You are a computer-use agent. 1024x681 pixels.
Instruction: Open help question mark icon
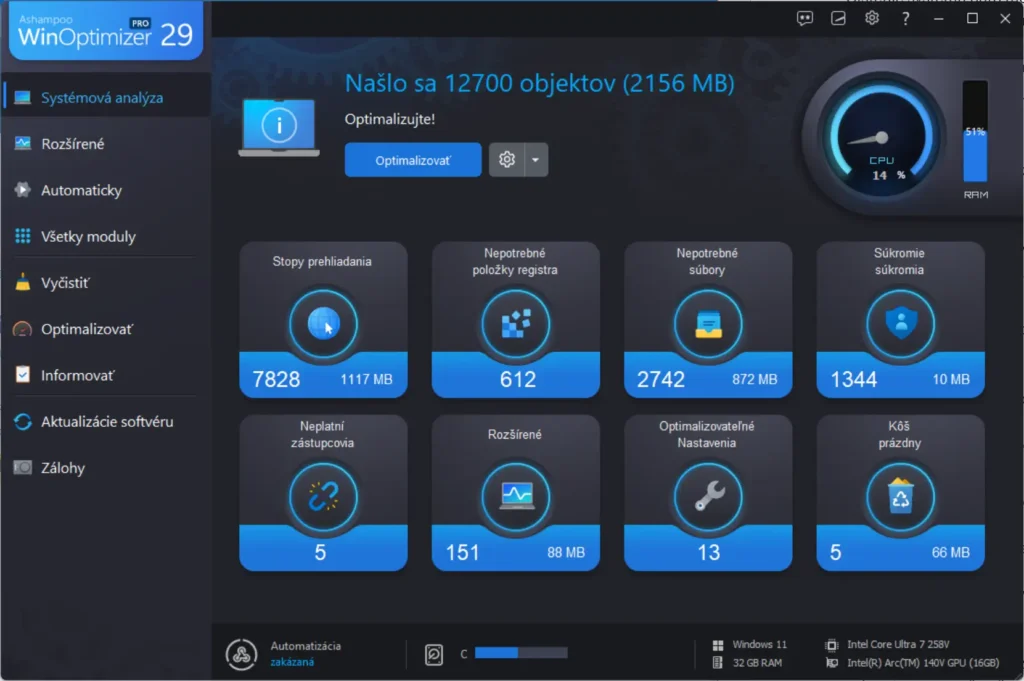tap(905, 19)
